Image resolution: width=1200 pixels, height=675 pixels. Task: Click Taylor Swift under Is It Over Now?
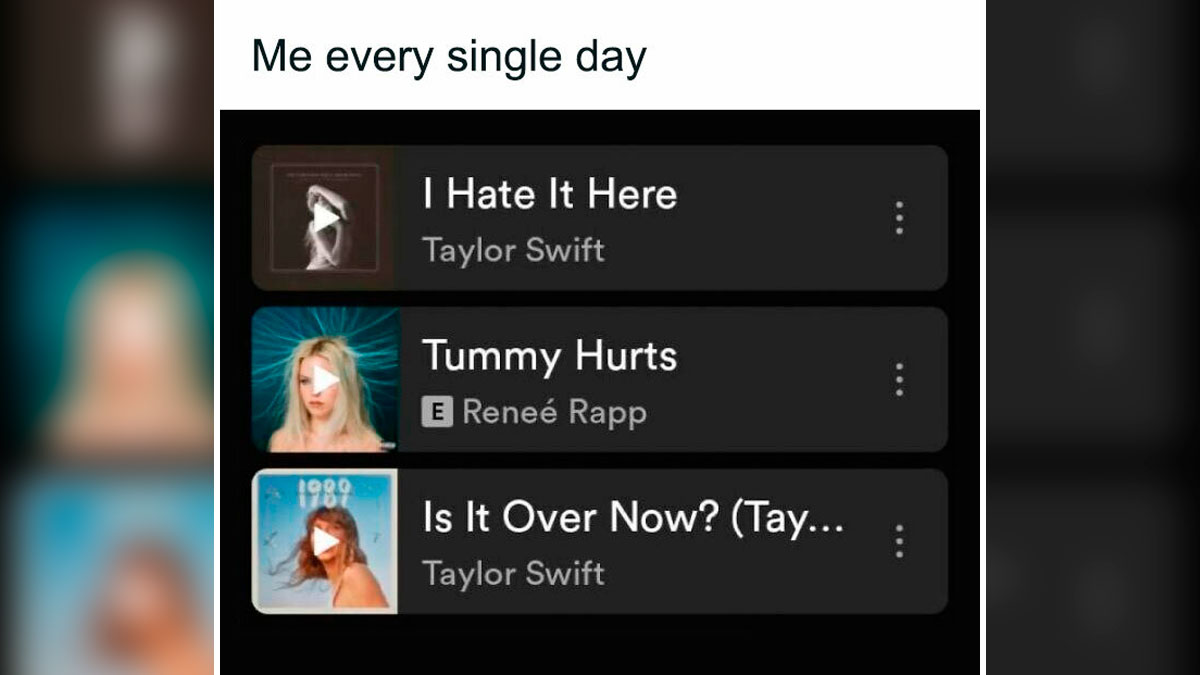coord(513,574)
